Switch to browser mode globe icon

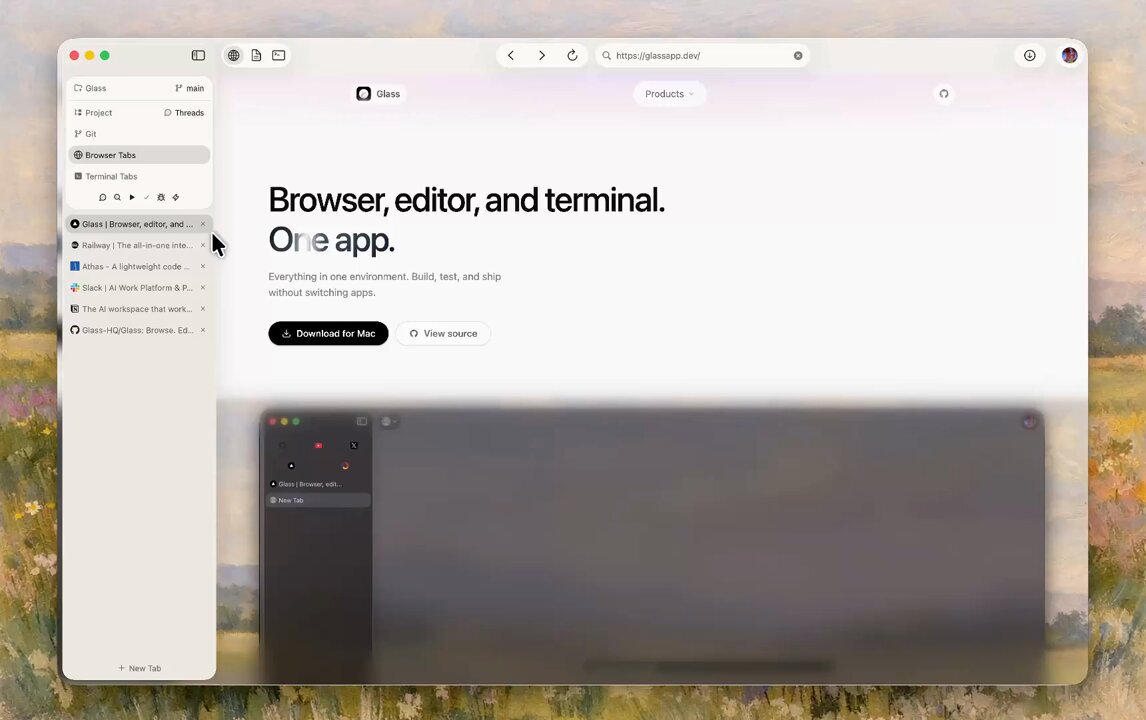tap(233, 56)
